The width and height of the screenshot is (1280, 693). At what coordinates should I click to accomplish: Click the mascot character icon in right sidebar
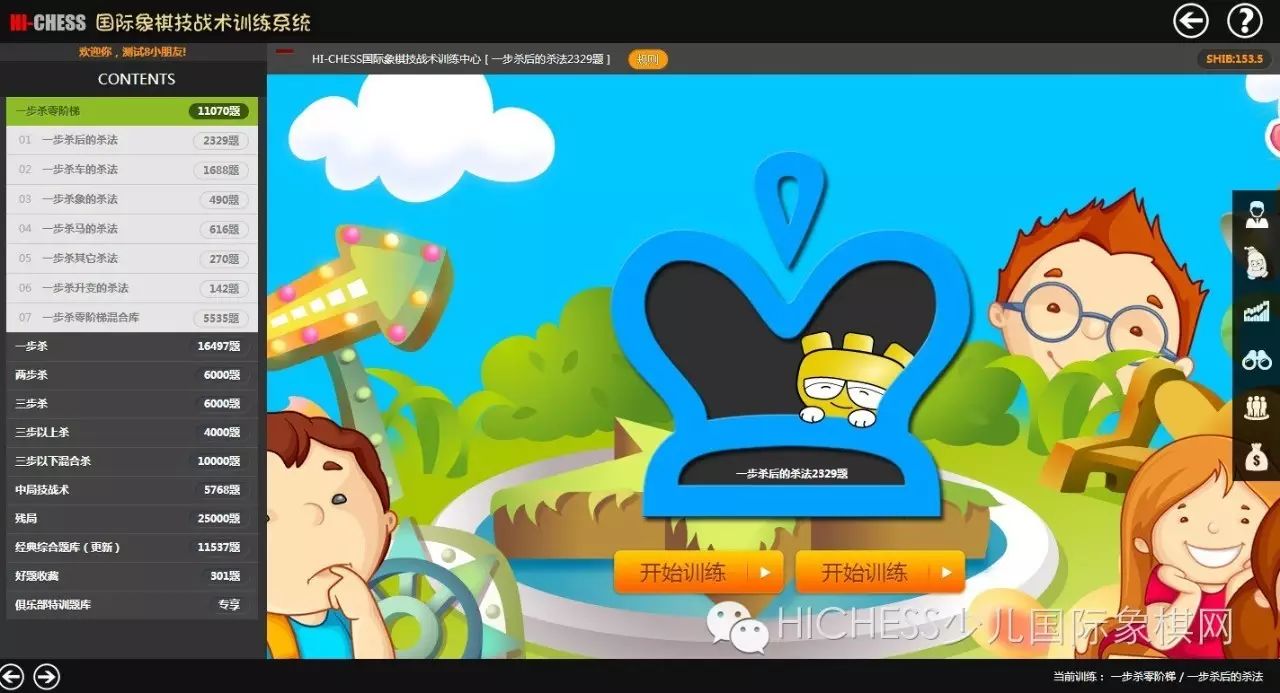pyautogui.click(x=1256, y=263)
